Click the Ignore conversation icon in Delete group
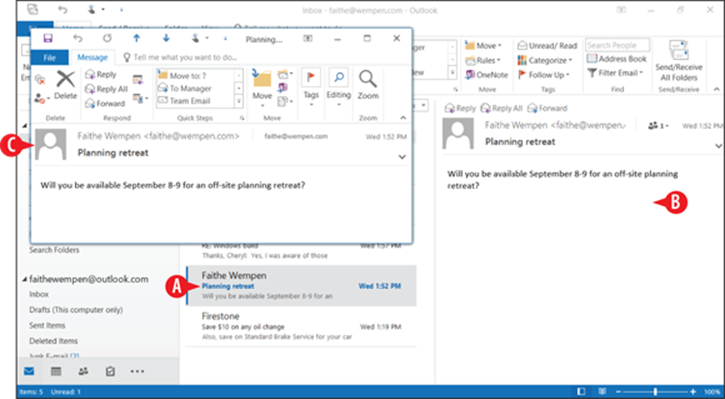This screenshot has height=399, width=725. (x=40, y=80)
